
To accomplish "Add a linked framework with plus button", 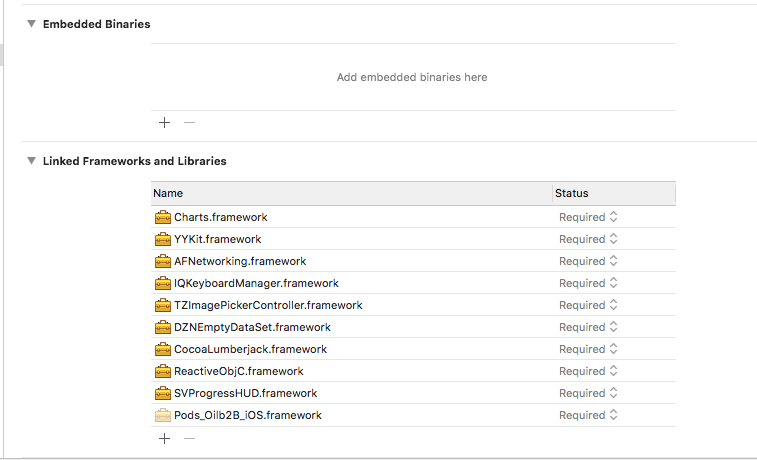I will [x=164, y=438].
